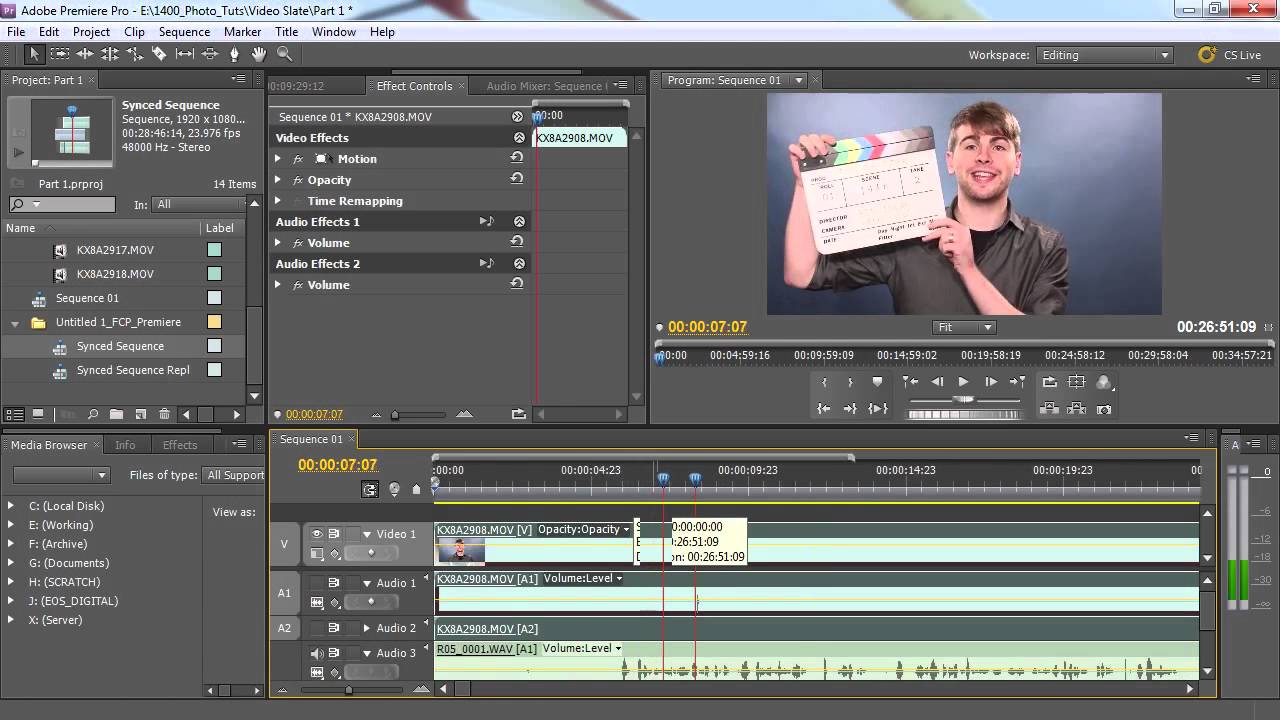Screen dimensions: 1280x720
Task: Play the sequence in Program monitor
Action: (x=963, y=382)
